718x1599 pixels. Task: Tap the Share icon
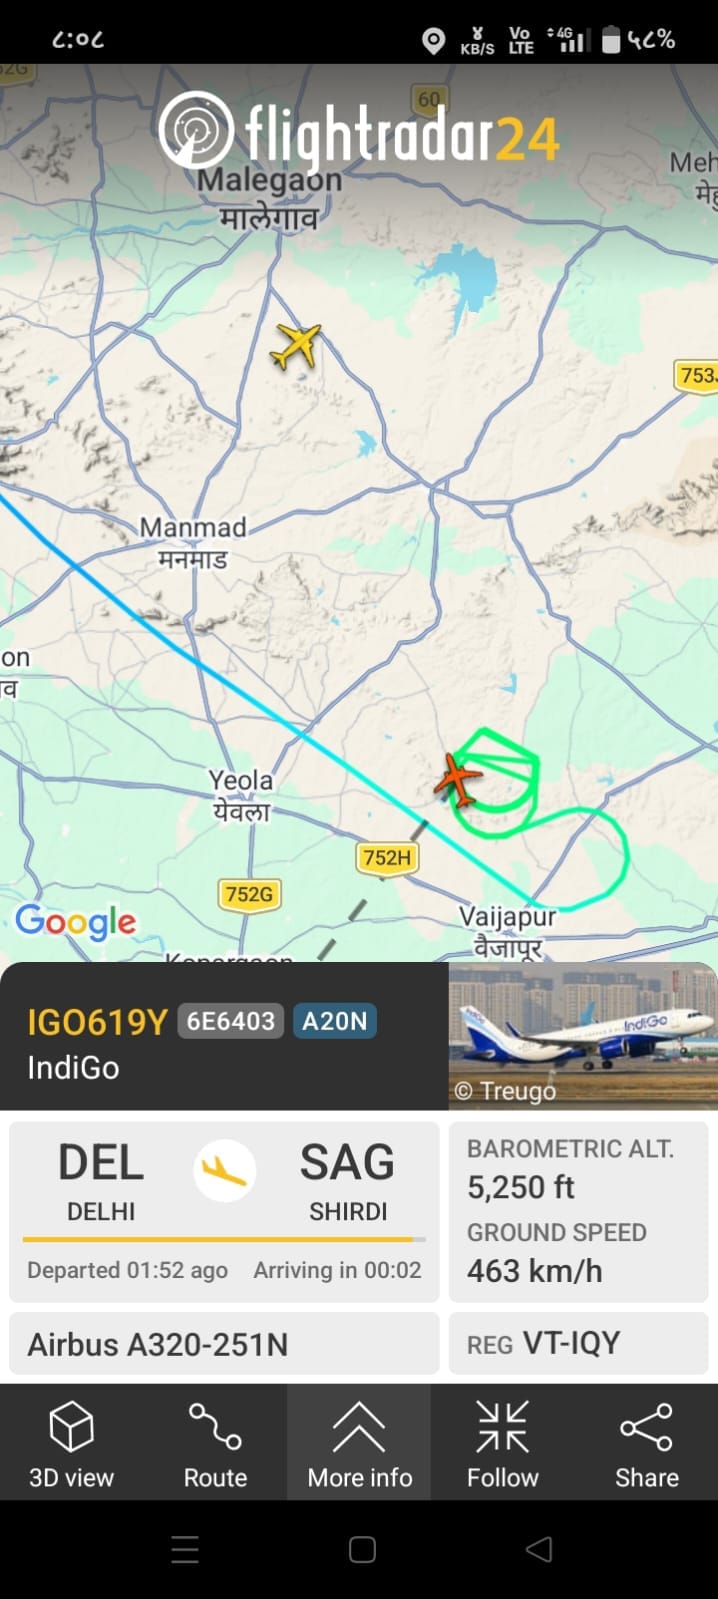coord(646,1426)
